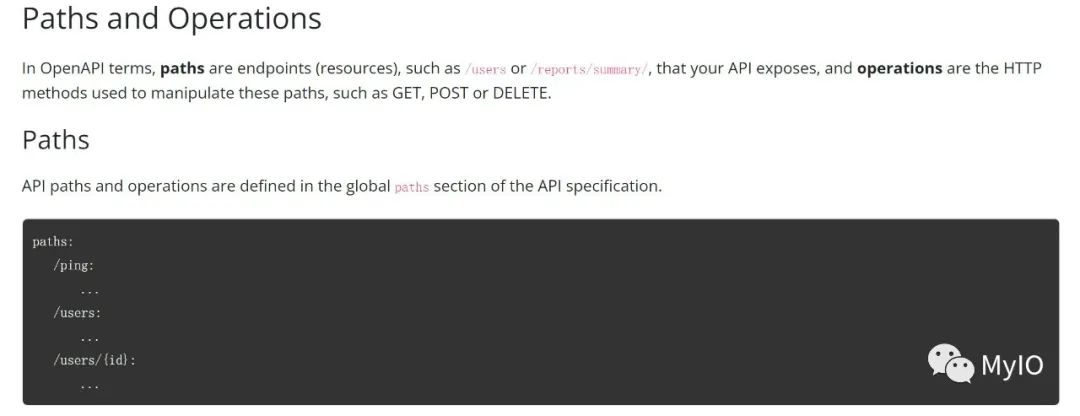Click the Paths and Operations heading

(x=172, y=19)
